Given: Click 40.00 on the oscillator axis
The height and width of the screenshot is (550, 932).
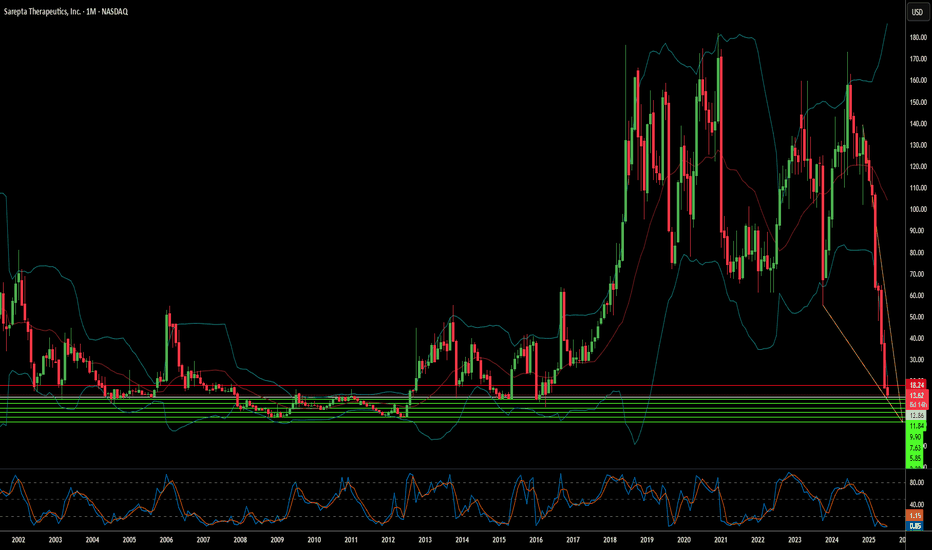Looking at the screenshot, I should (x=917, y=504).
